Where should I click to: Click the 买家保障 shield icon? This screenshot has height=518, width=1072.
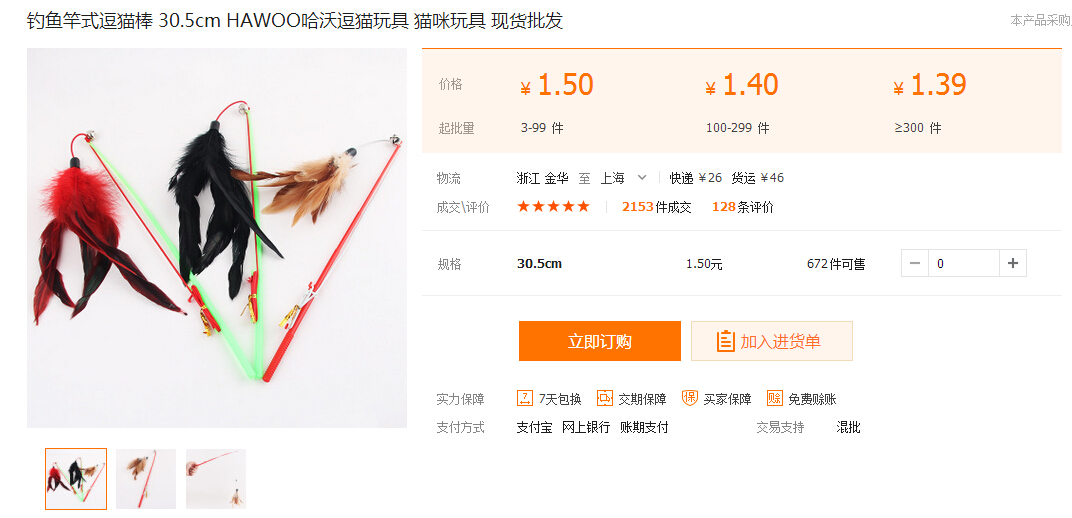pyautogui.click(x=690, y=398)
